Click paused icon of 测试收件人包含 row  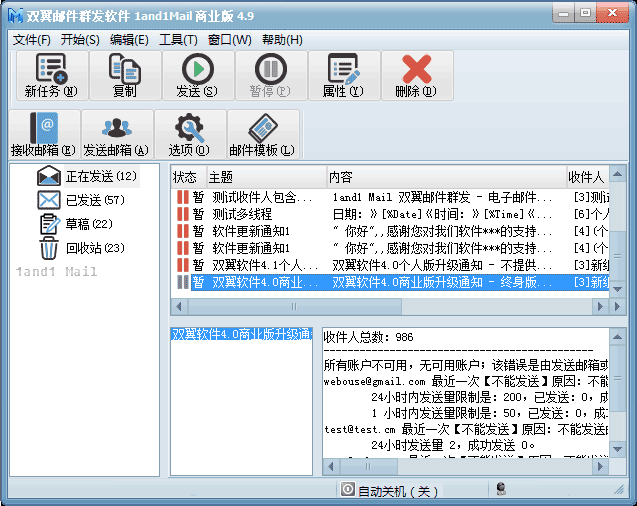pos(183,197)
